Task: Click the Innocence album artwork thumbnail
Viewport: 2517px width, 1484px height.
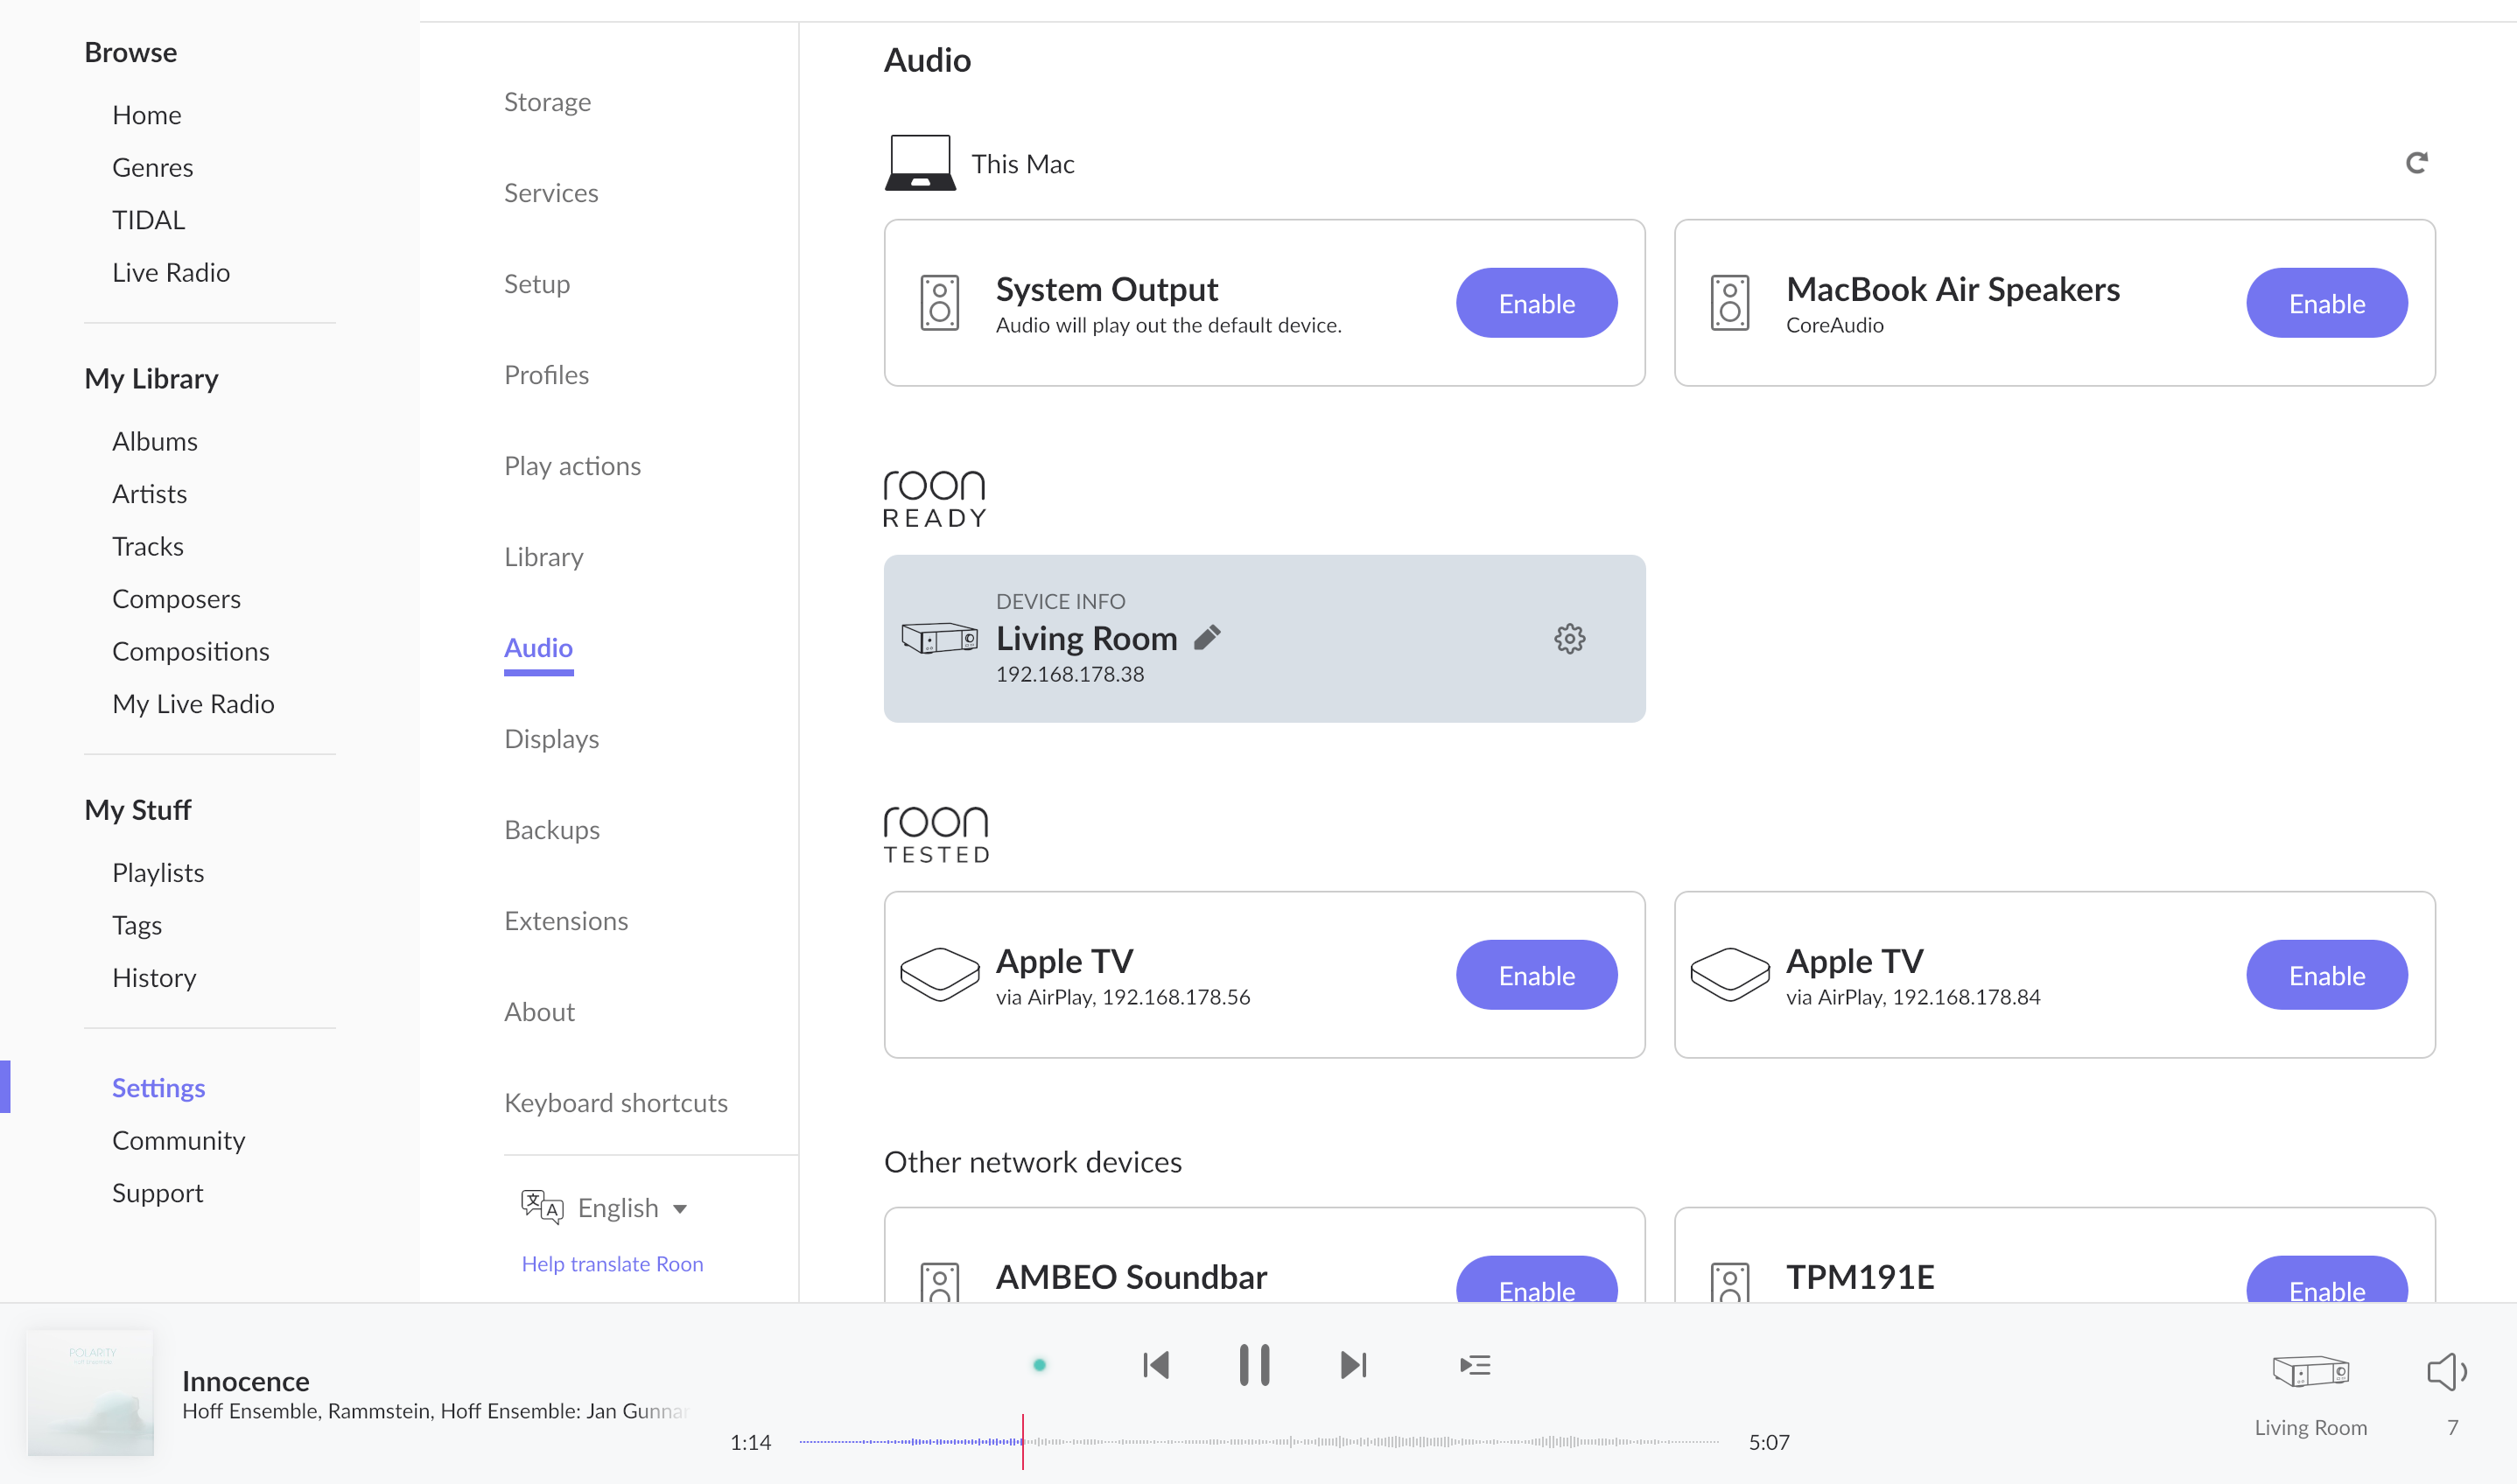Action: [x=90, y=1393]
